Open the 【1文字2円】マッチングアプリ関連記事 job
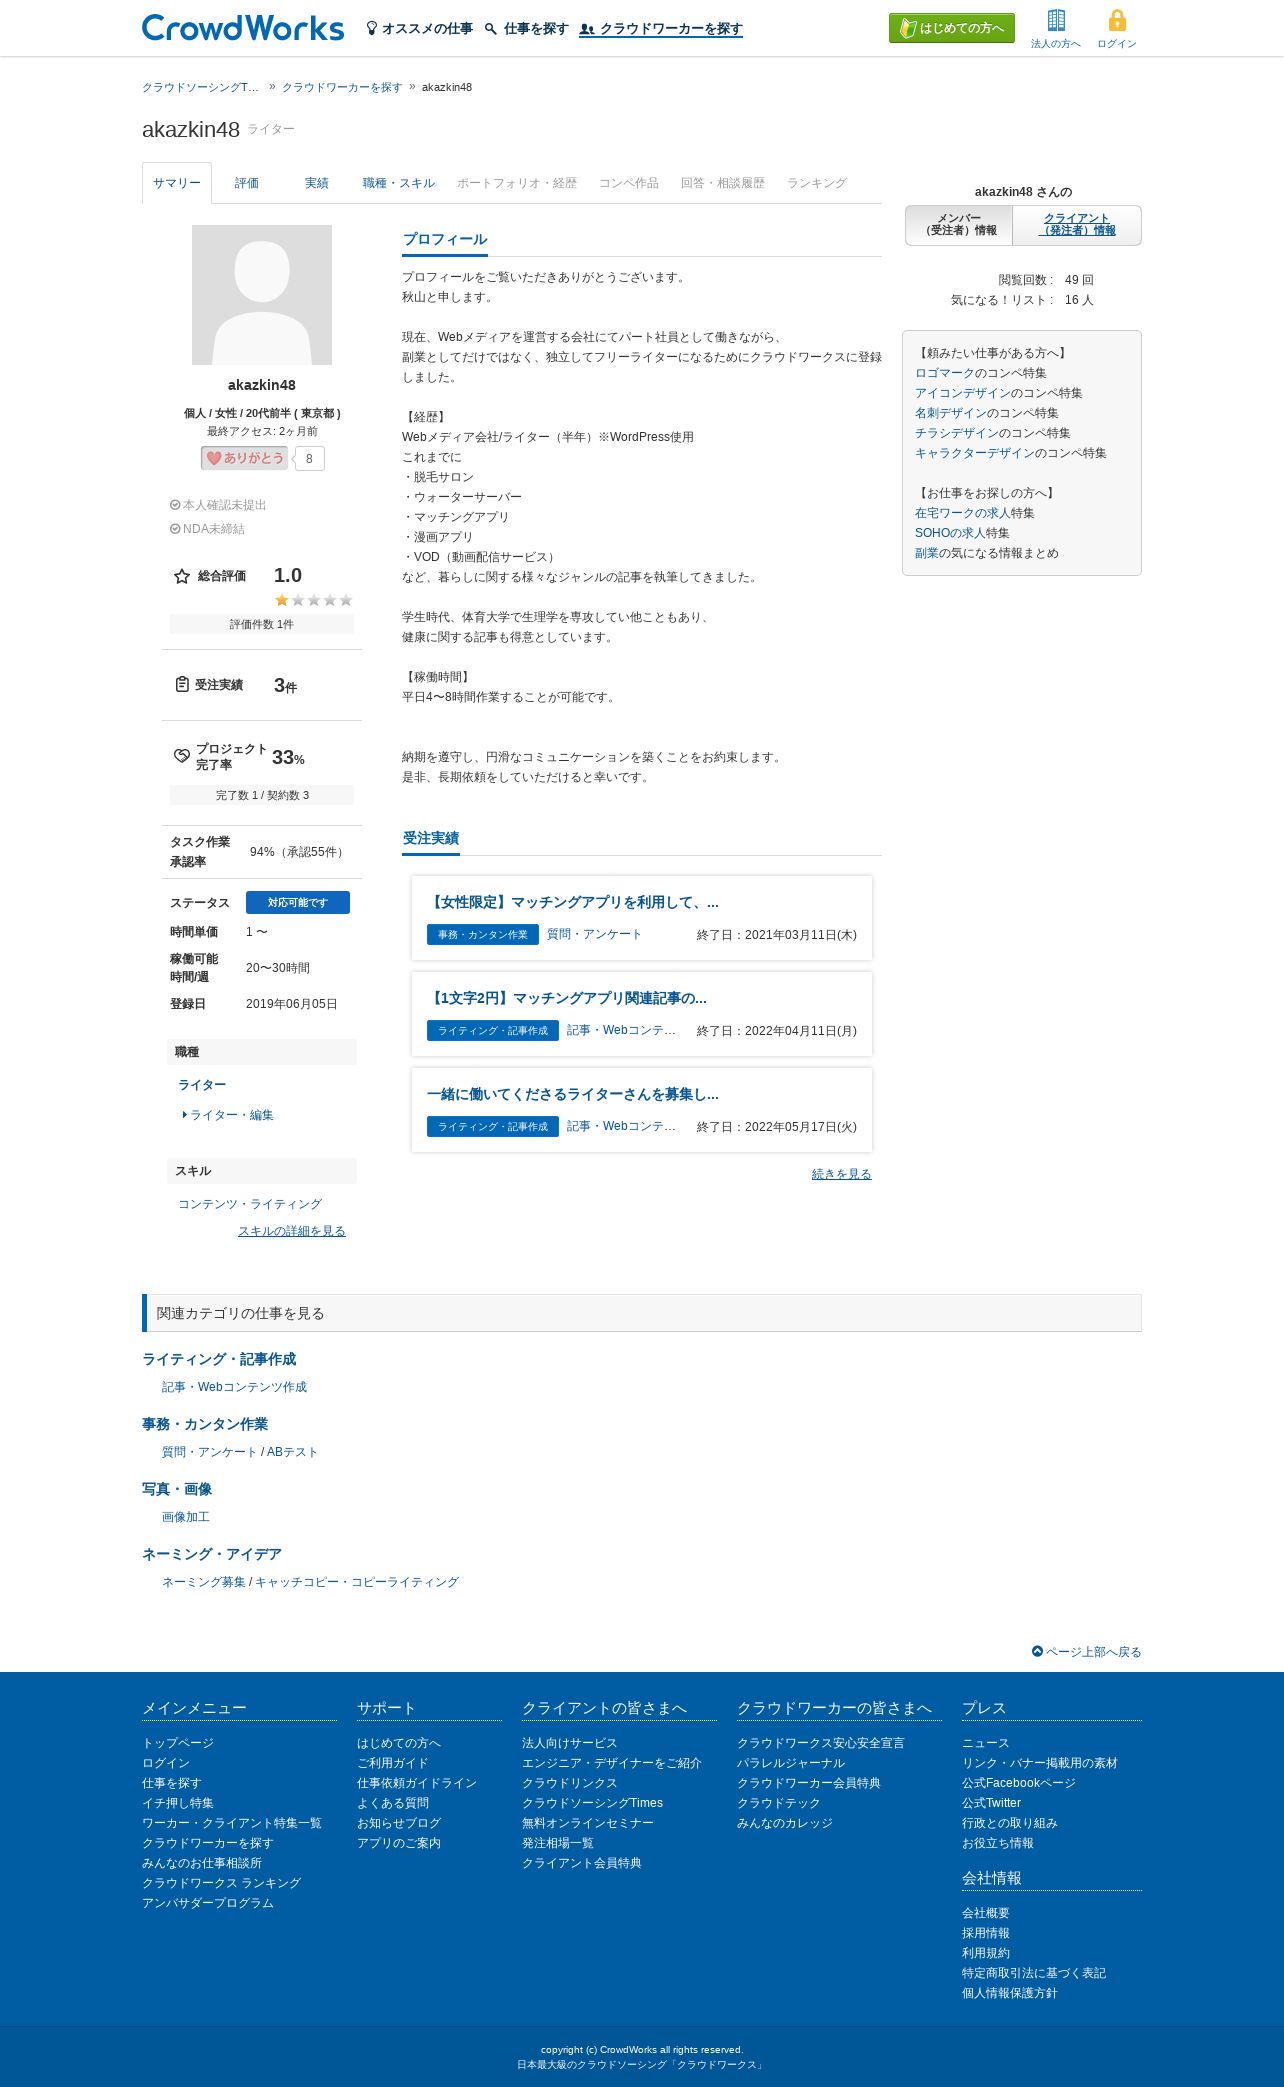This screenshot has height=2087, width=1284. [567, 998]
